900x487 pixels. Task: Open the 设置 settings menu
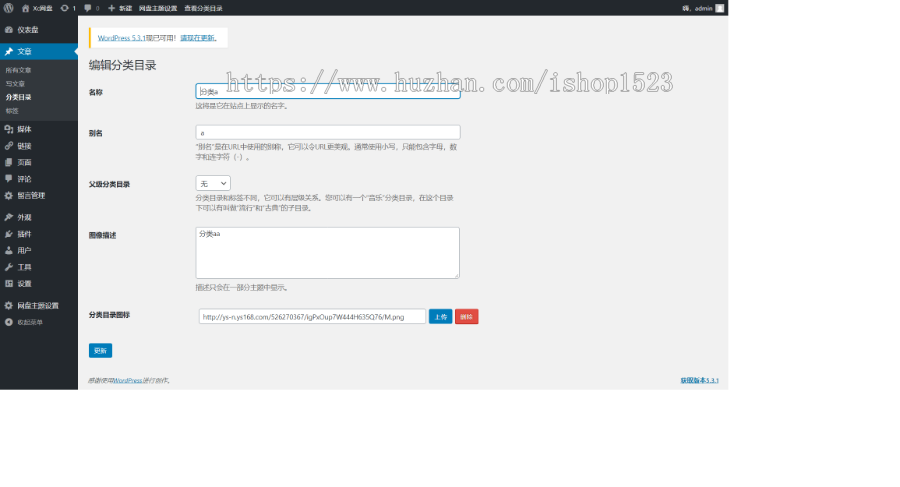pos(38,284)
